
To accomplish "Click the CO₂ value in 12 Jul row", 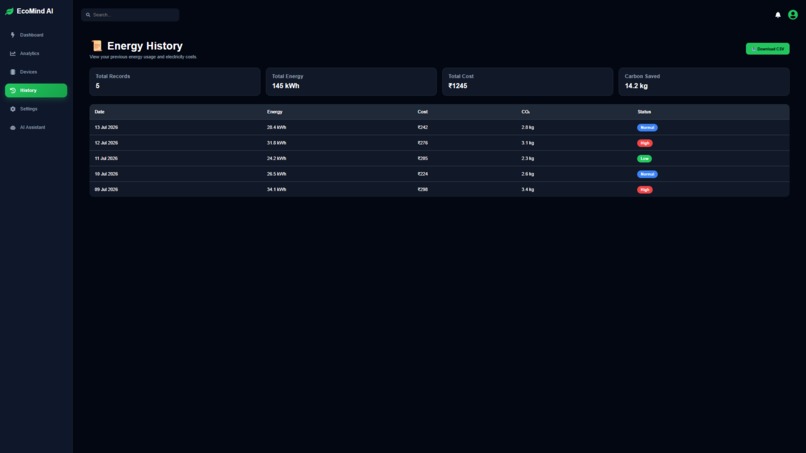I will point(527,143).
